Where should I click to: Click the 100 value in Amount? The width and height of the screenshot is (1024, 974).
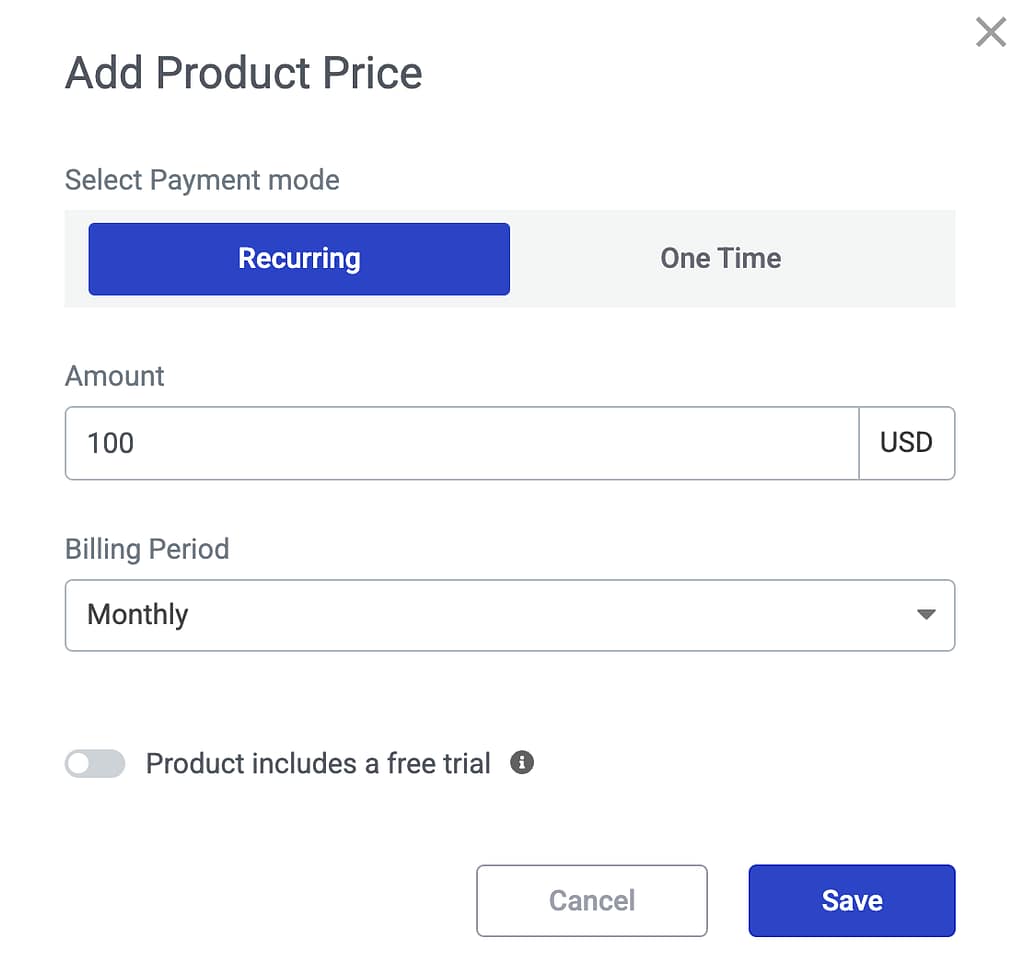point(110,443)
